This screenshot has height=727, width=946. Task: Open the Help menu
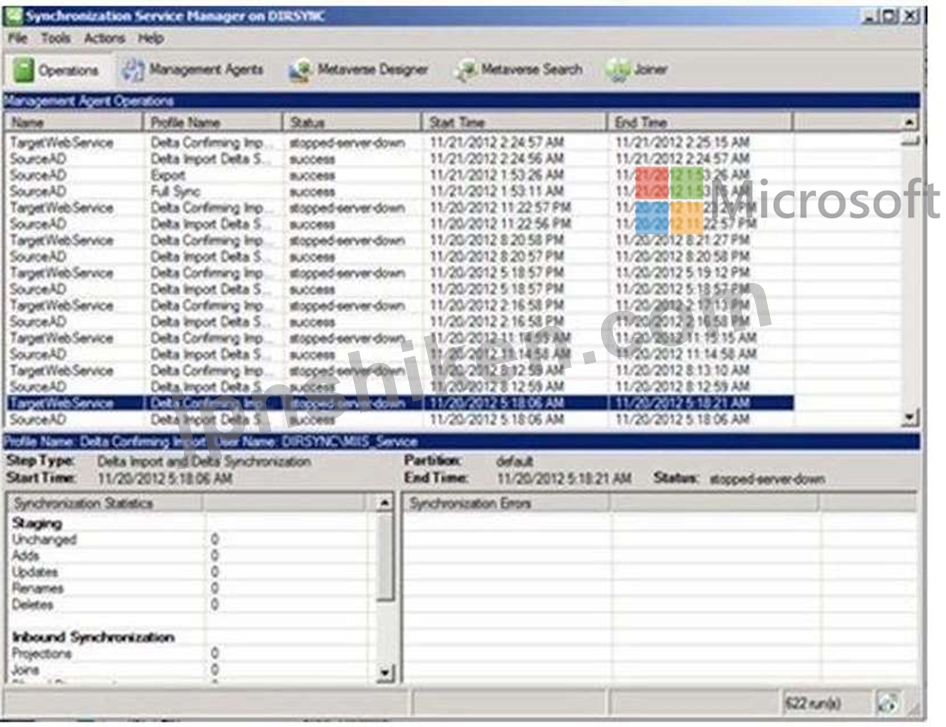151,39
